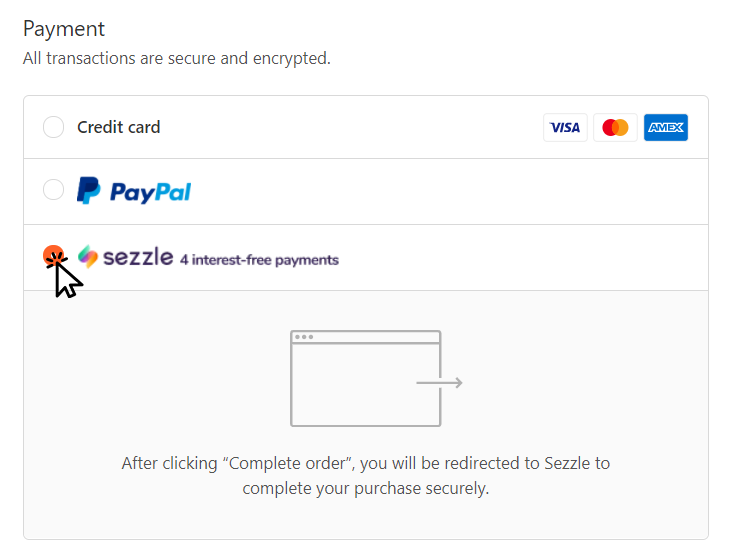Image resolution: width=739 pixels, height=553 pixels.
Task: Click the PayPal double-P logo icon
Action: [x=89, y=190]
